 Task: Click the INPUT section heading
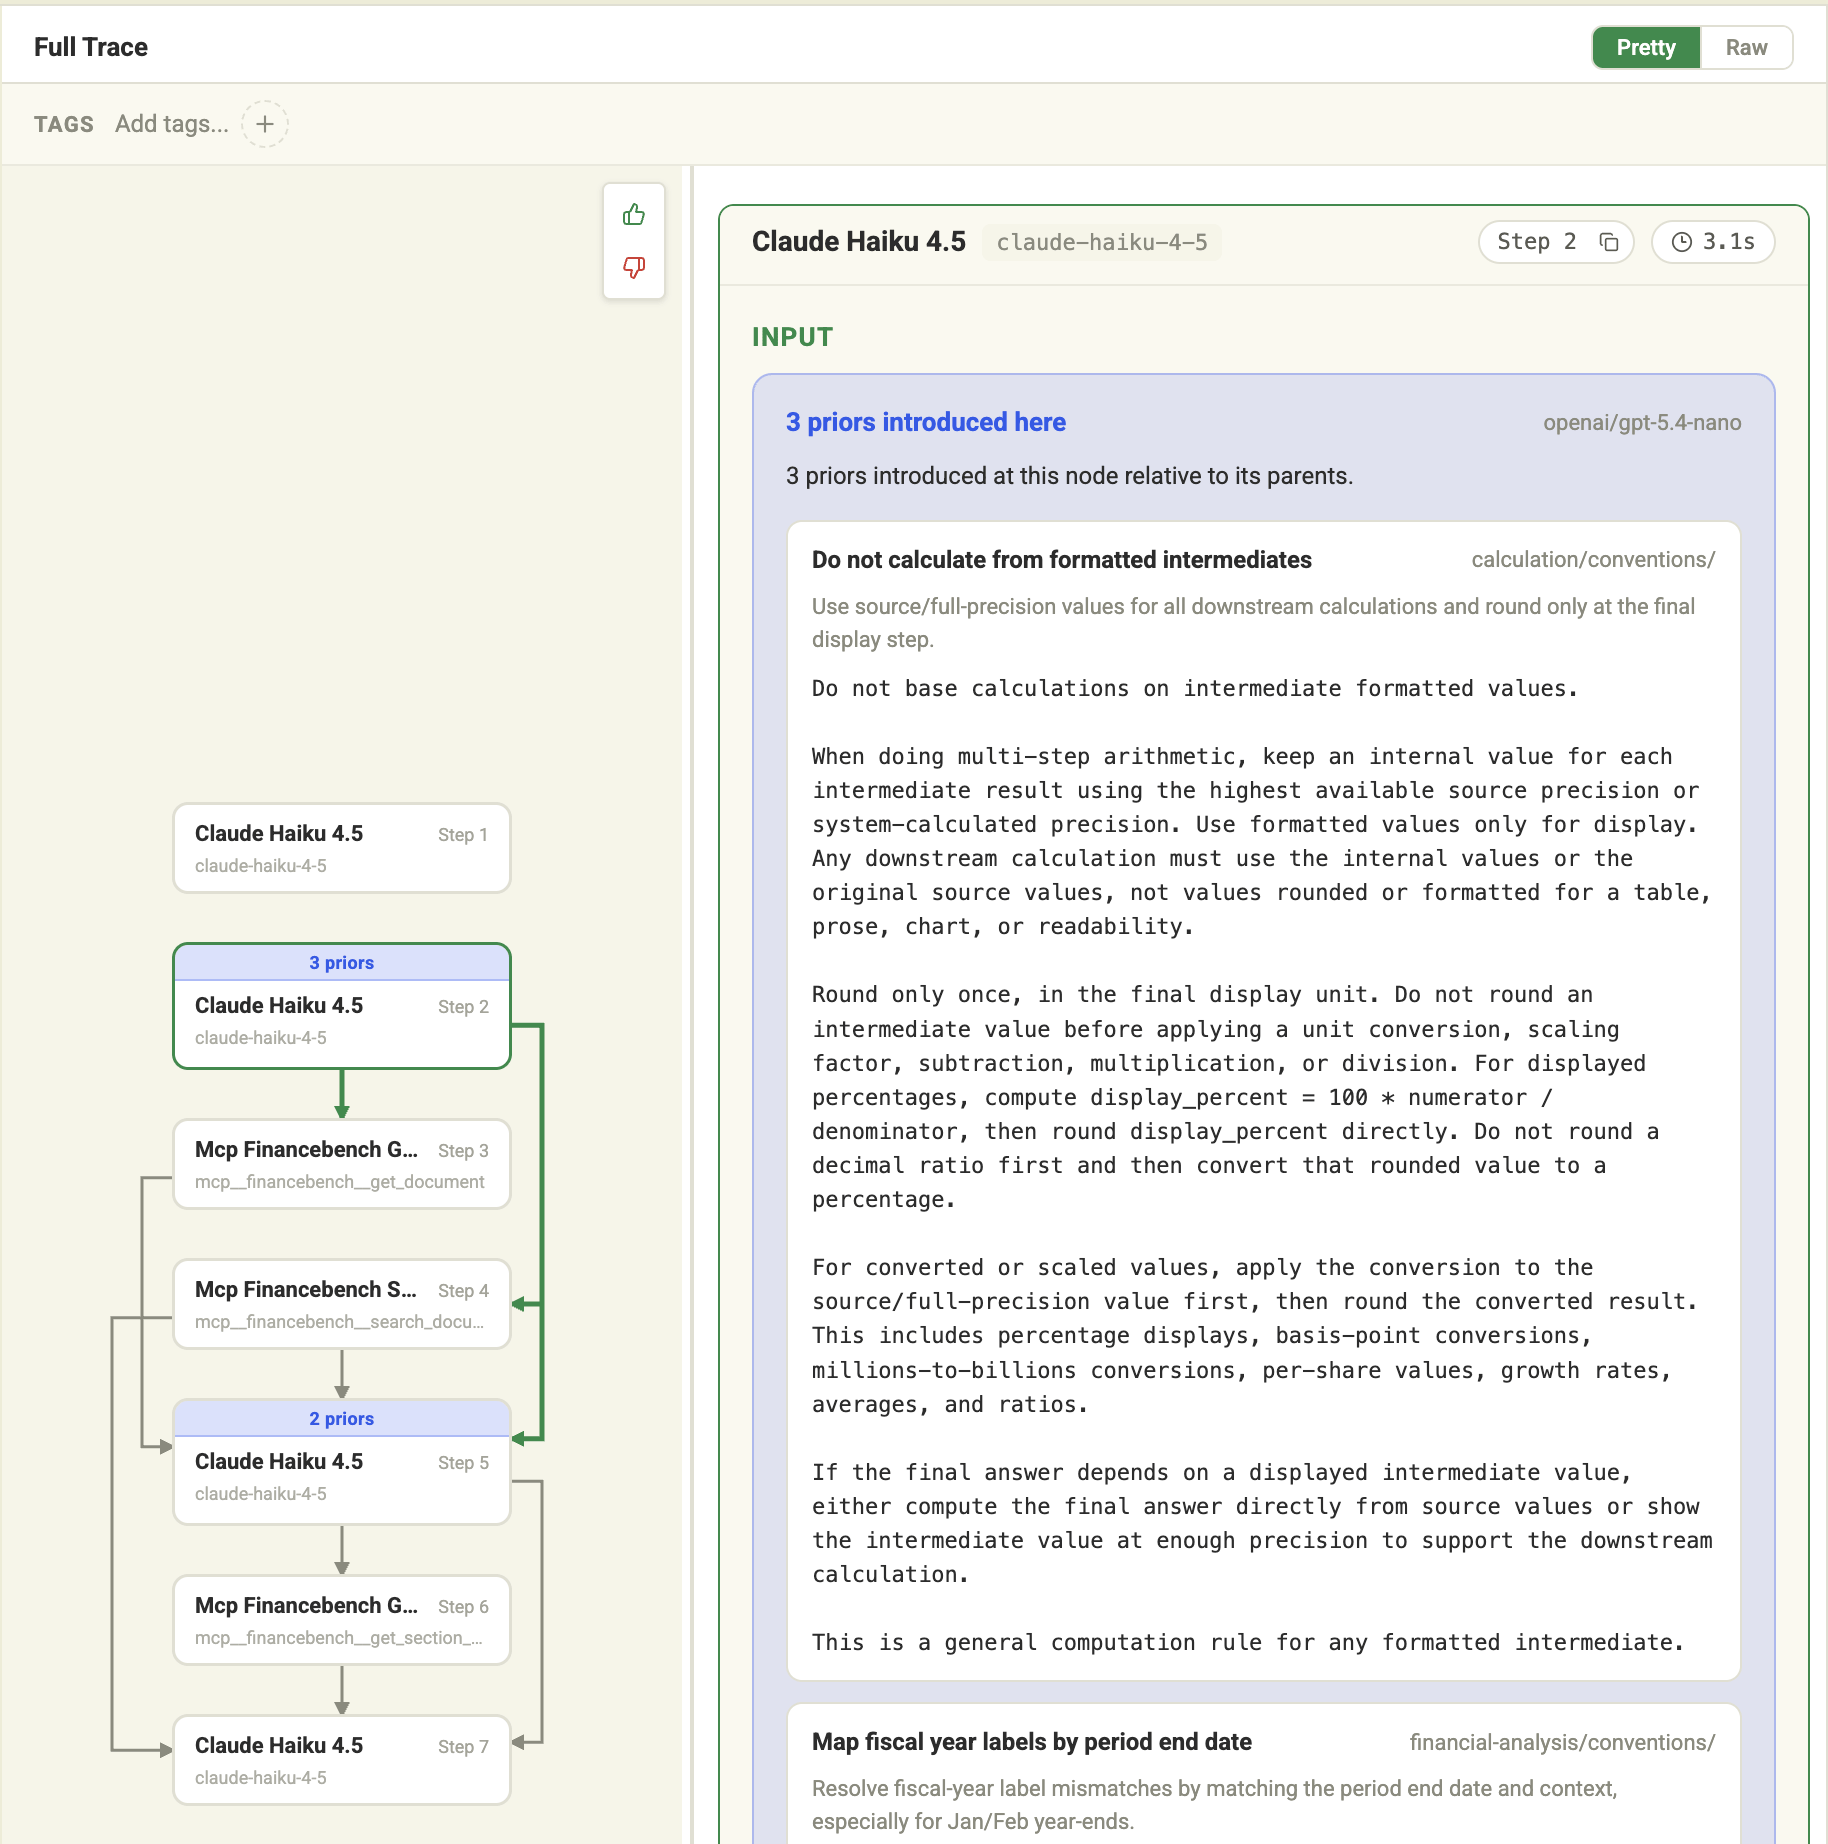[x=792, y=337]
